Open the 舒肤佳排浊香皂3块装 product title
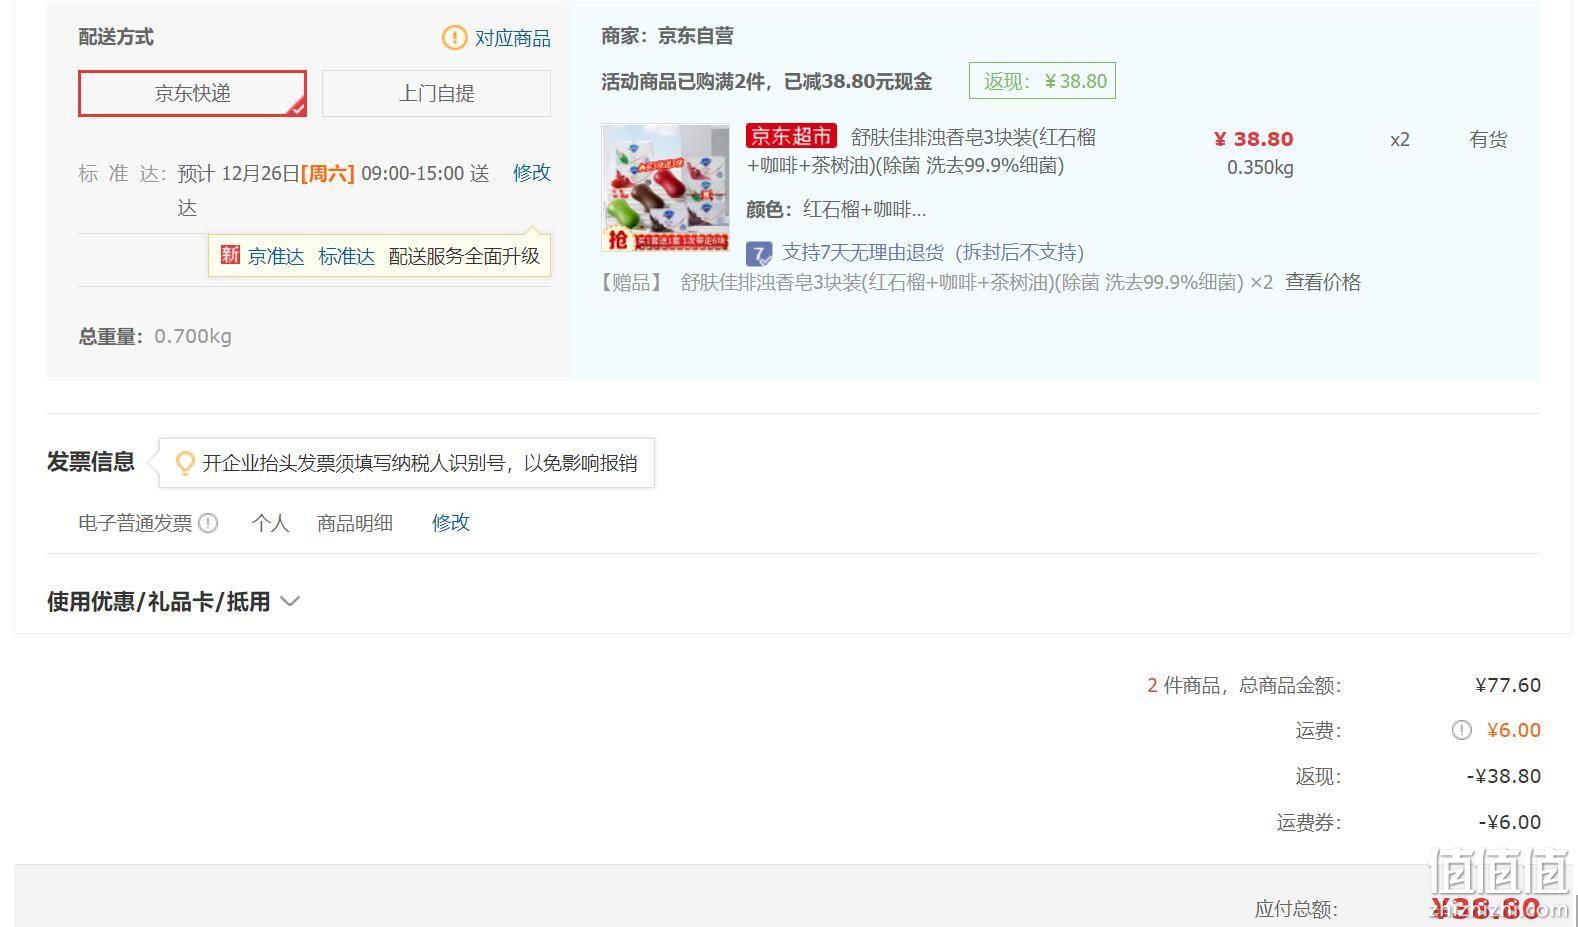 coord(921,151)
